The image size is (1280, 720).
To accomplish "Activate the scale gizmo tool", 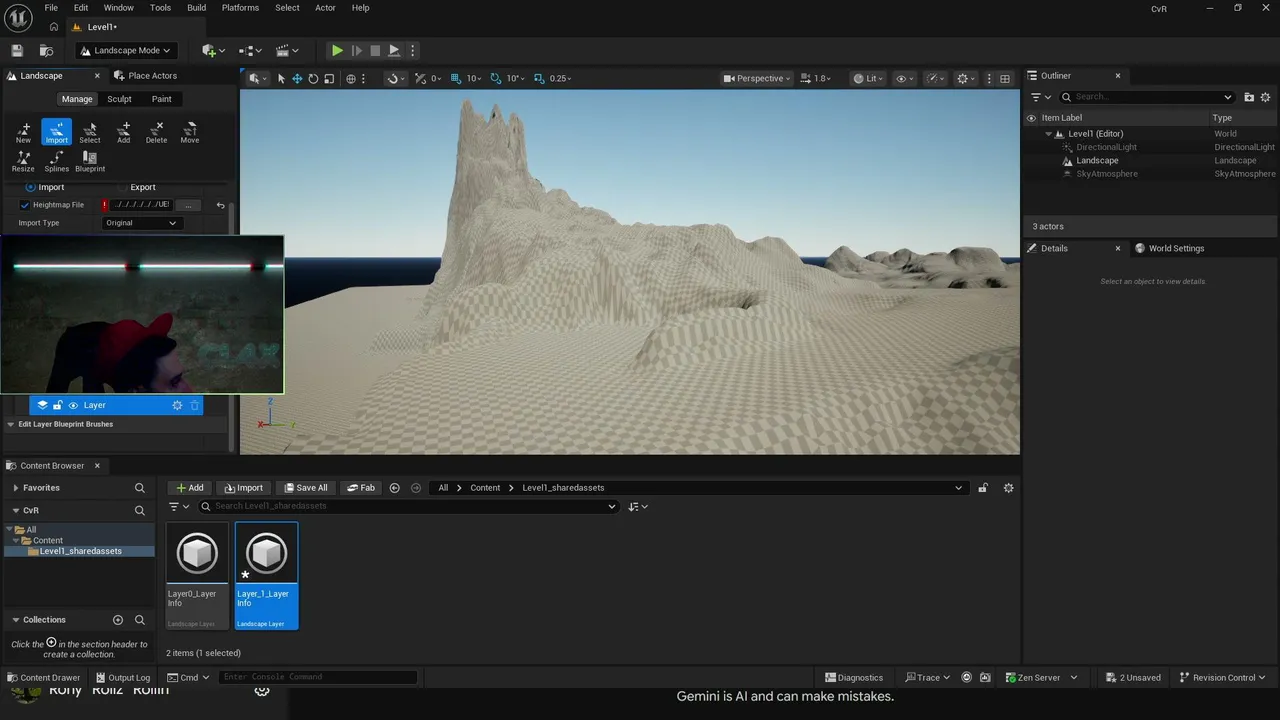I will pyautogui.click(x=329, y=78).
